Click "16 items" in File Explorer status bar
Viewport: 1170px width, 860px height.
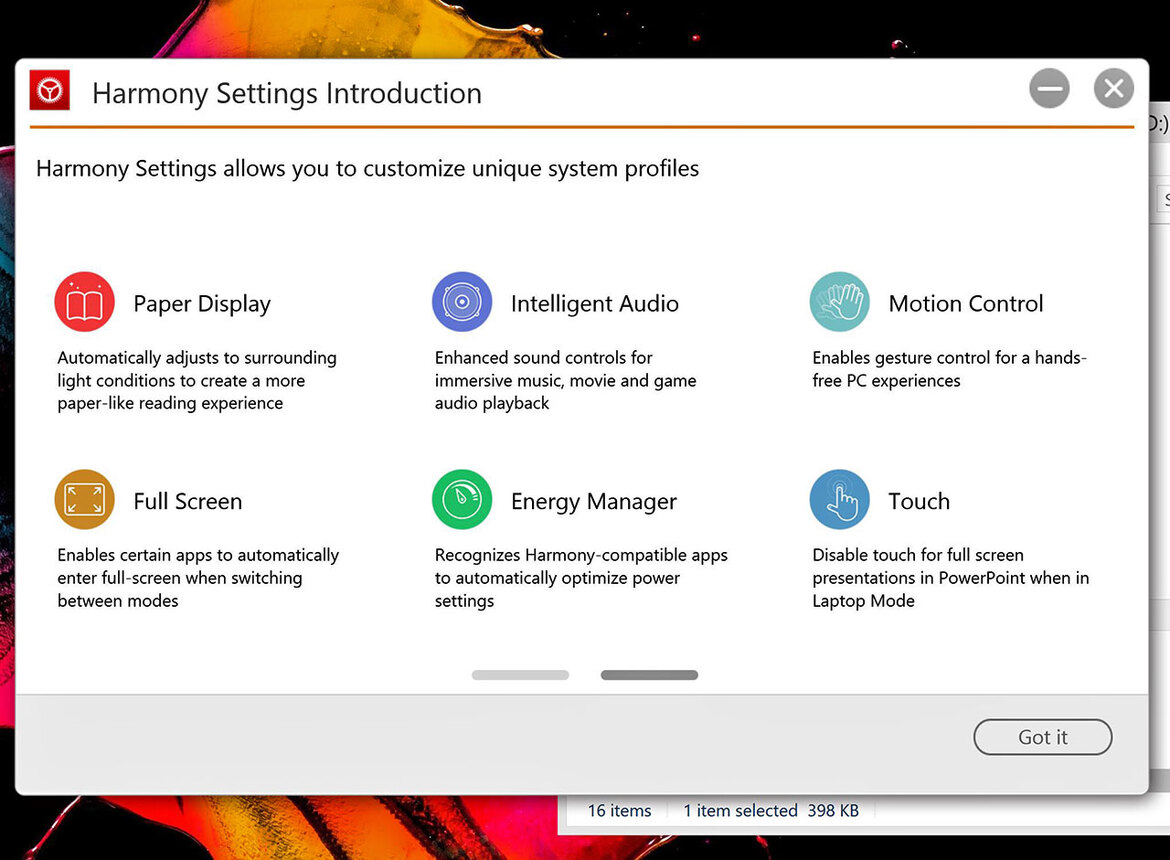coord(619,811)
